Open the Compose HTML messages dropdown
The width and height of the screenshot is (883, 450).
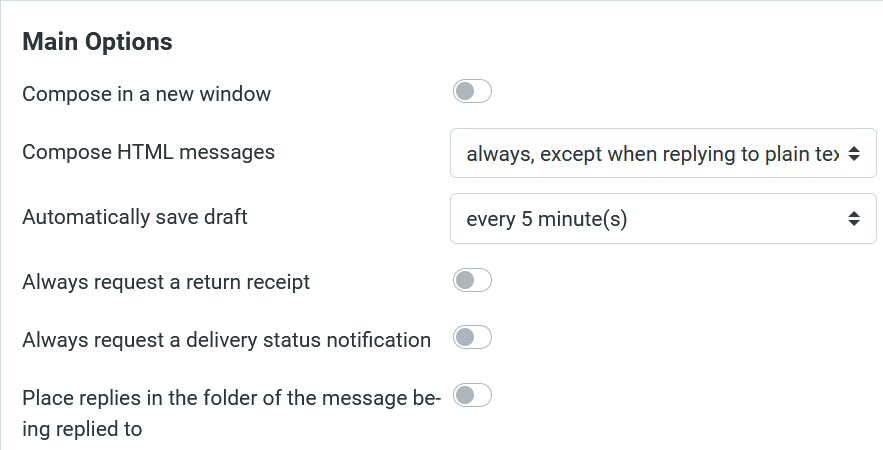(662, 155)
